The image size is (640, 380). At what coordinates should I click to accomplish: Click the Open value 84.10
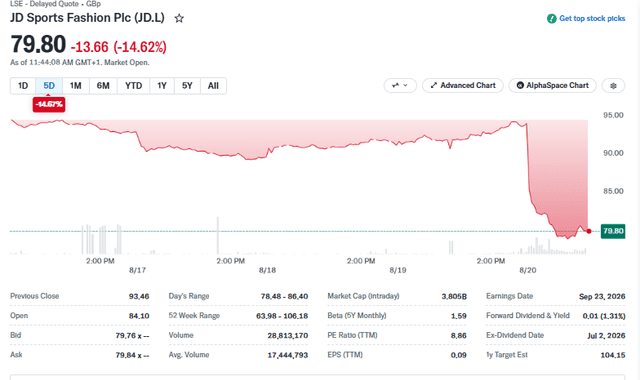point(139,316)
